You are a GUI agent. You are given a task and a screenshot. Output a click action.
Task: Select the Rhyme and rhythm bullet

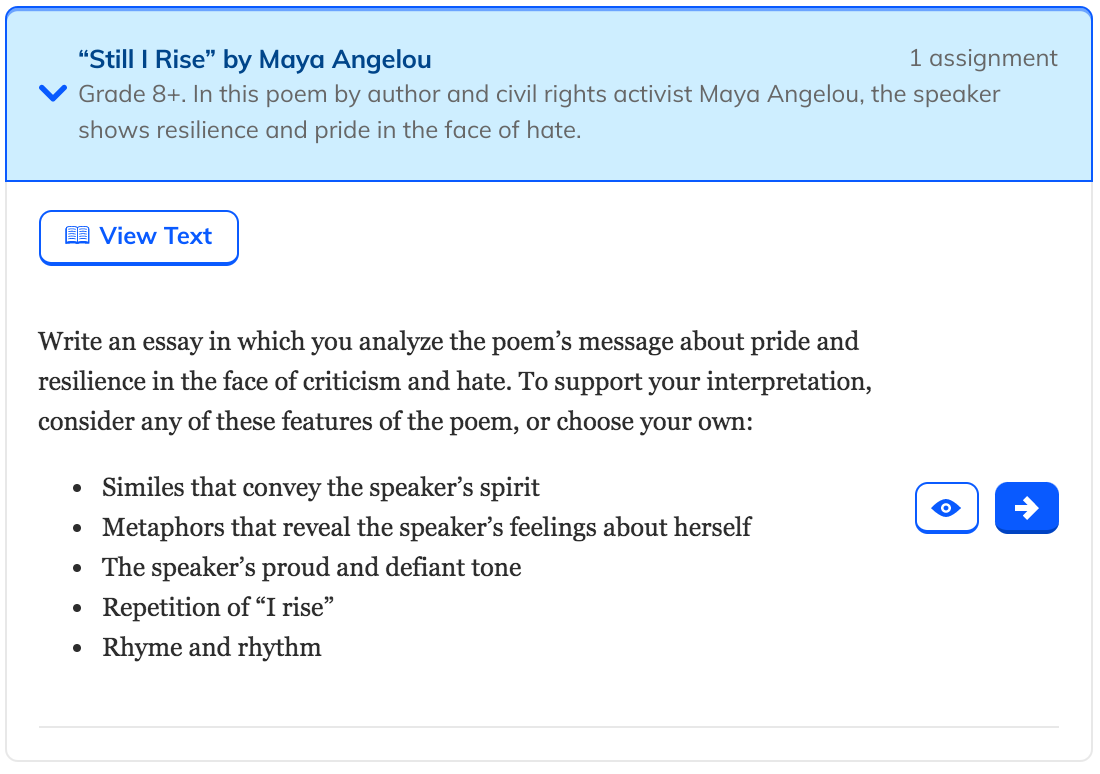[x=212, y=647]
